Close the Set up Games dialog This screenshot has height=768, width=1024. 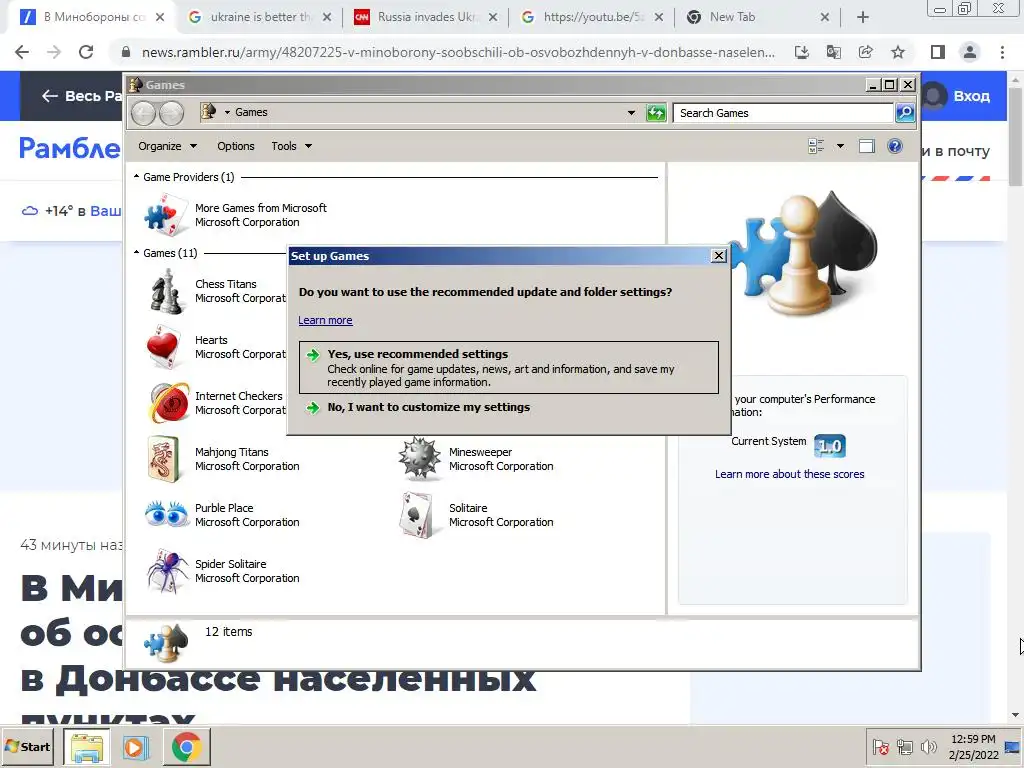click(x=718, y=256)
